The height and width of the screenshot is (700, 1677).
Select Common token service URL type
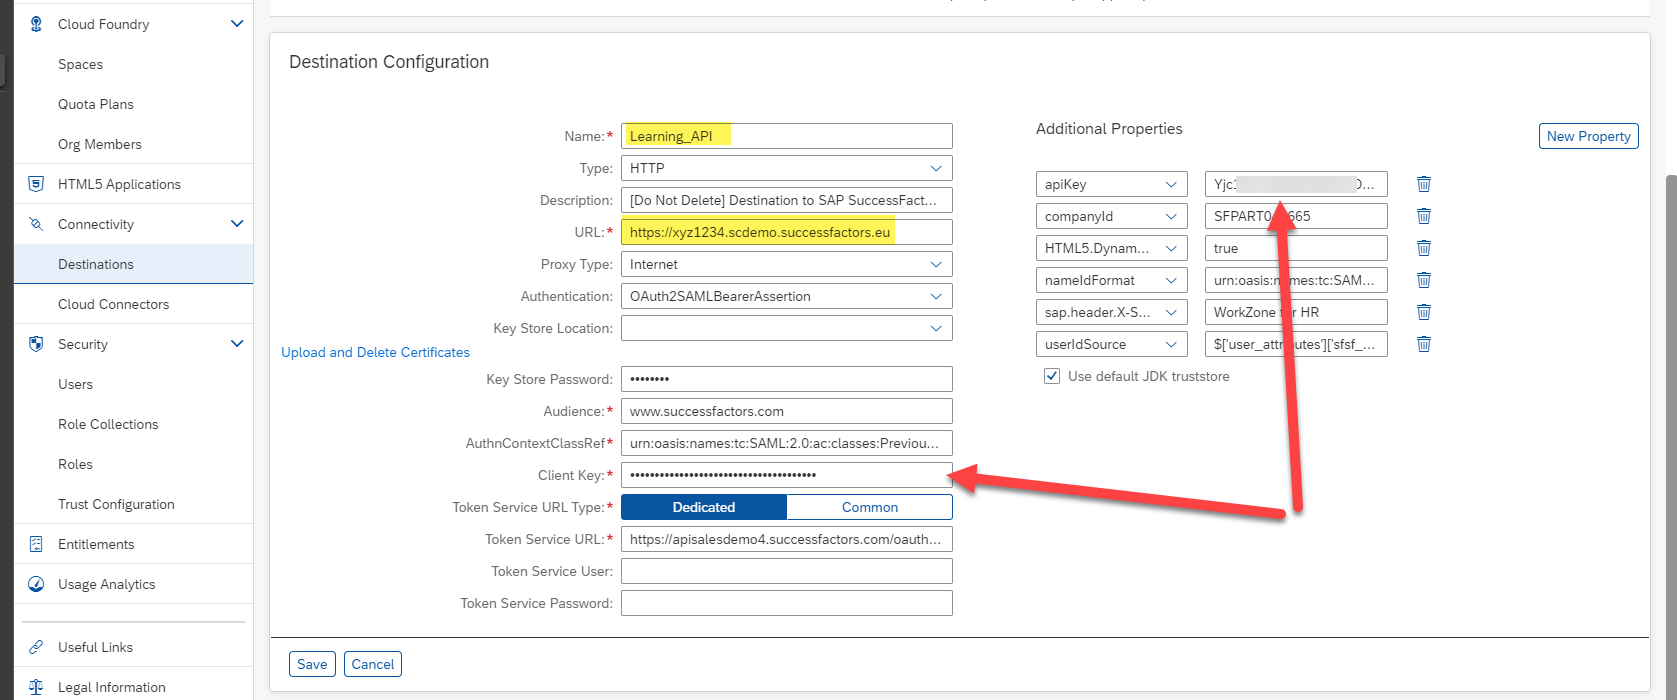pyautogui.click(x=870, y=507)
